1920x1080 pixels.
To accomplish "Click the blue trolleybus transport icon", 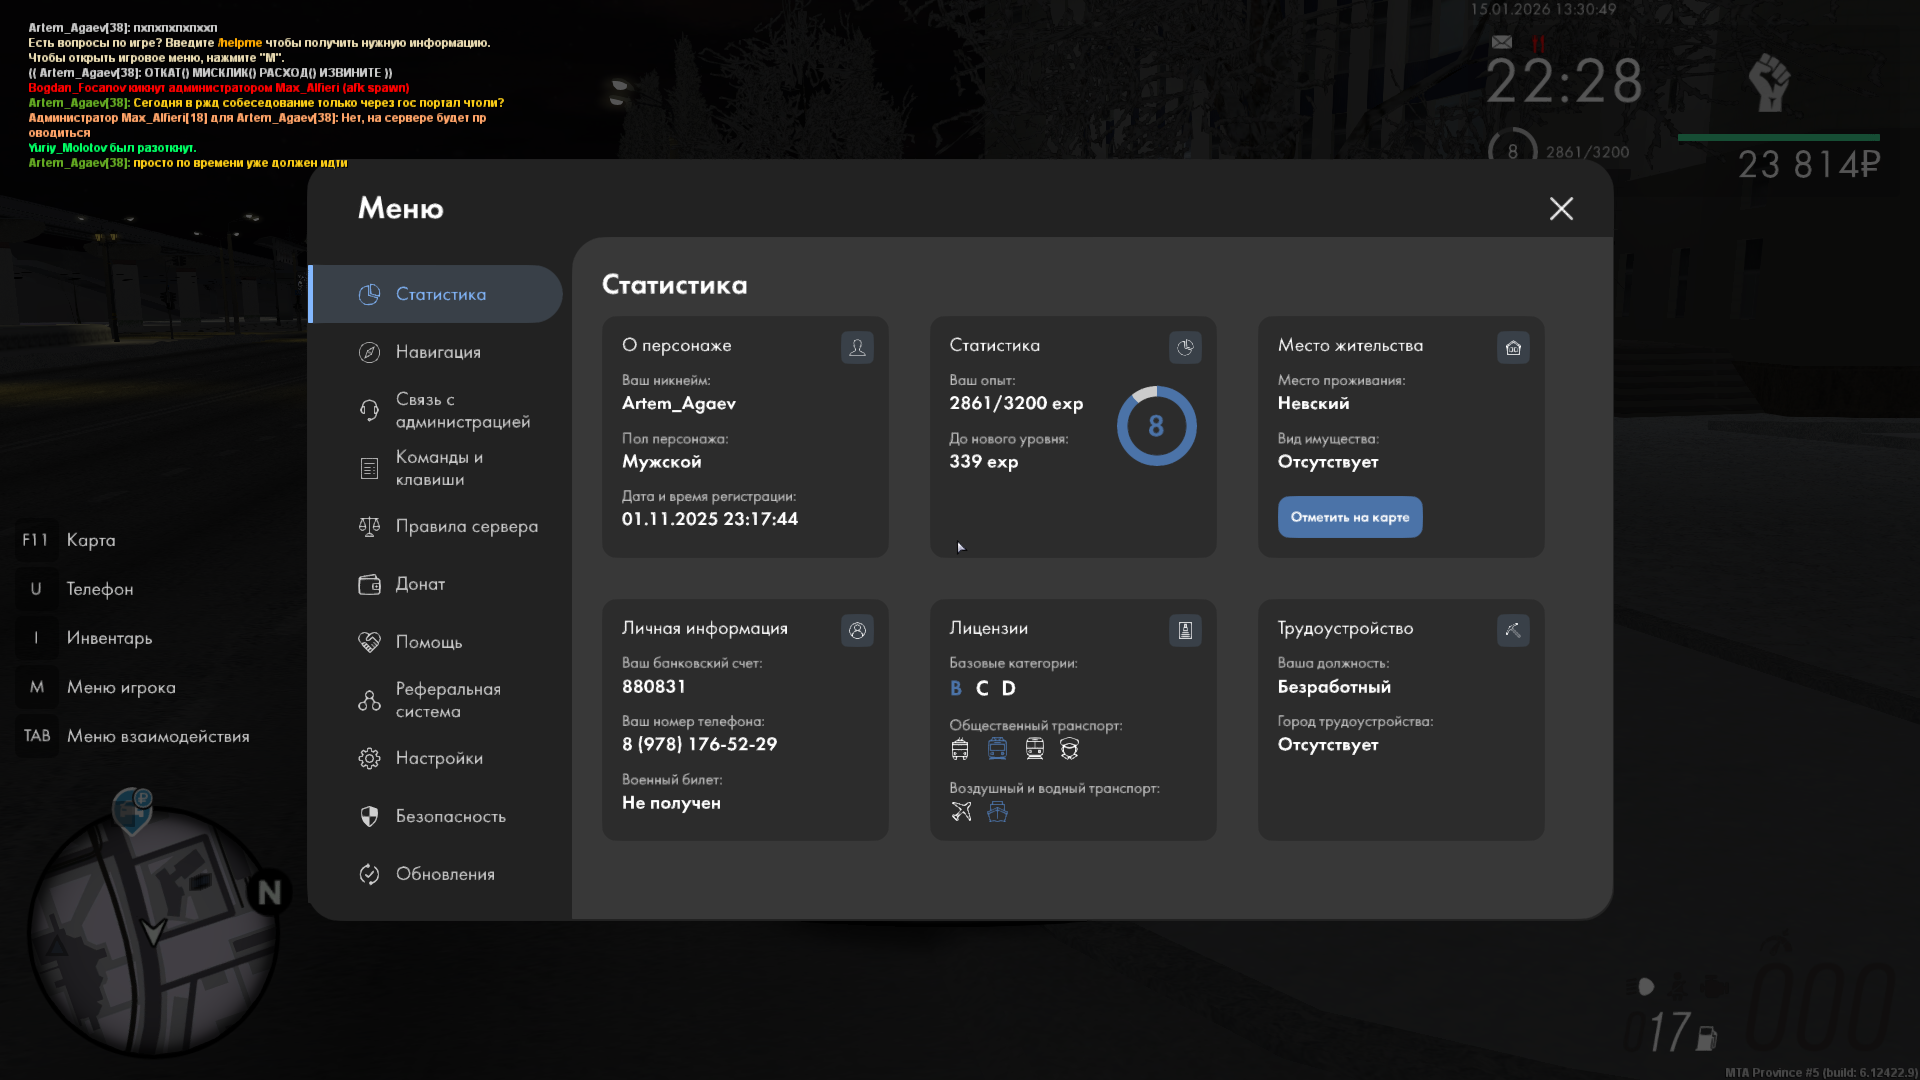I will pos(997,749).
